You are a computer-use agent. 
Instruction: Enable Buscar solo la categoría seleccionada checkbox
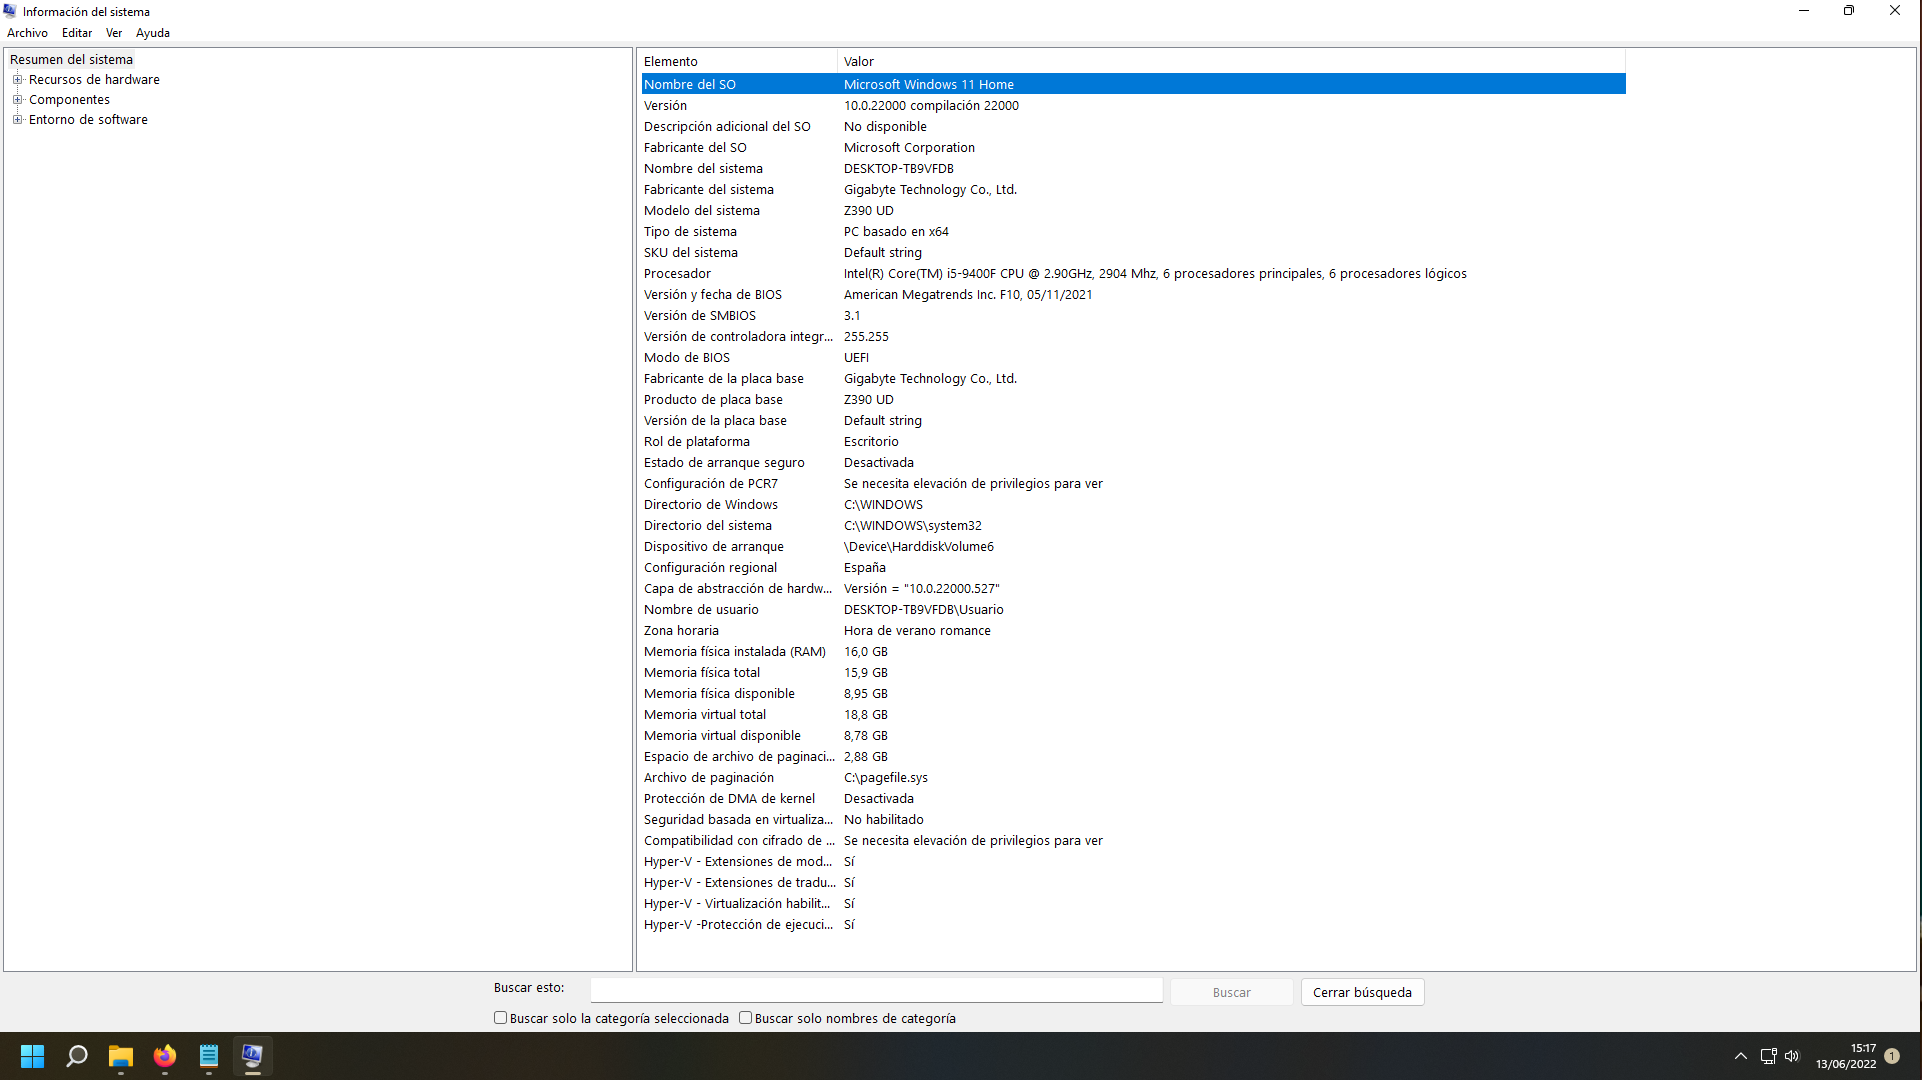[x=501, y=1018]
